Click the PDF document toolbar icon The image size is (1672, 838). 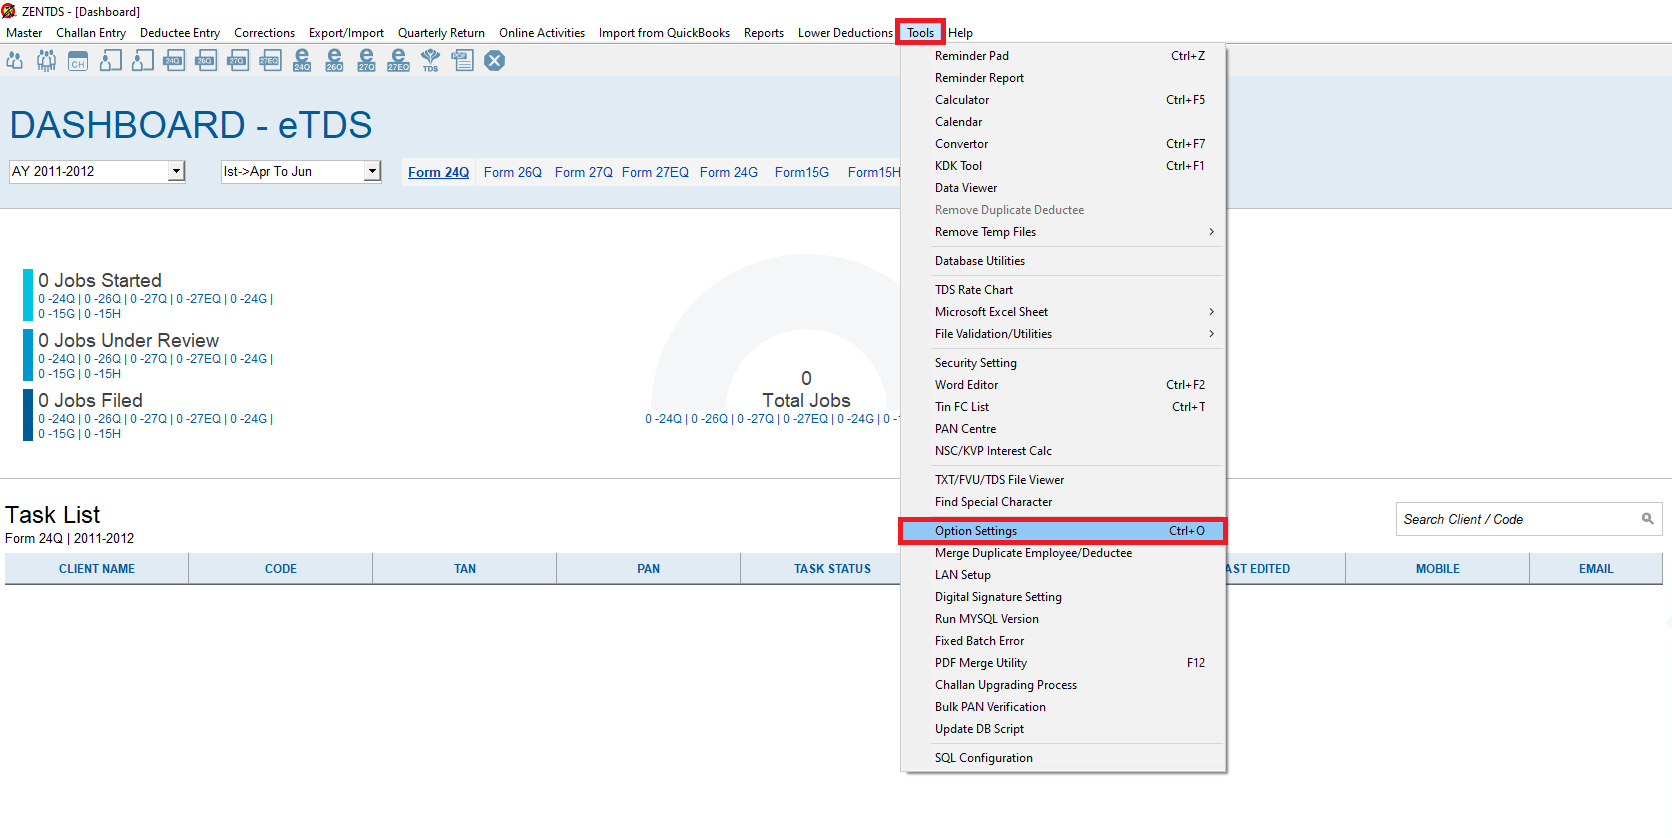[x=462, y=61]
